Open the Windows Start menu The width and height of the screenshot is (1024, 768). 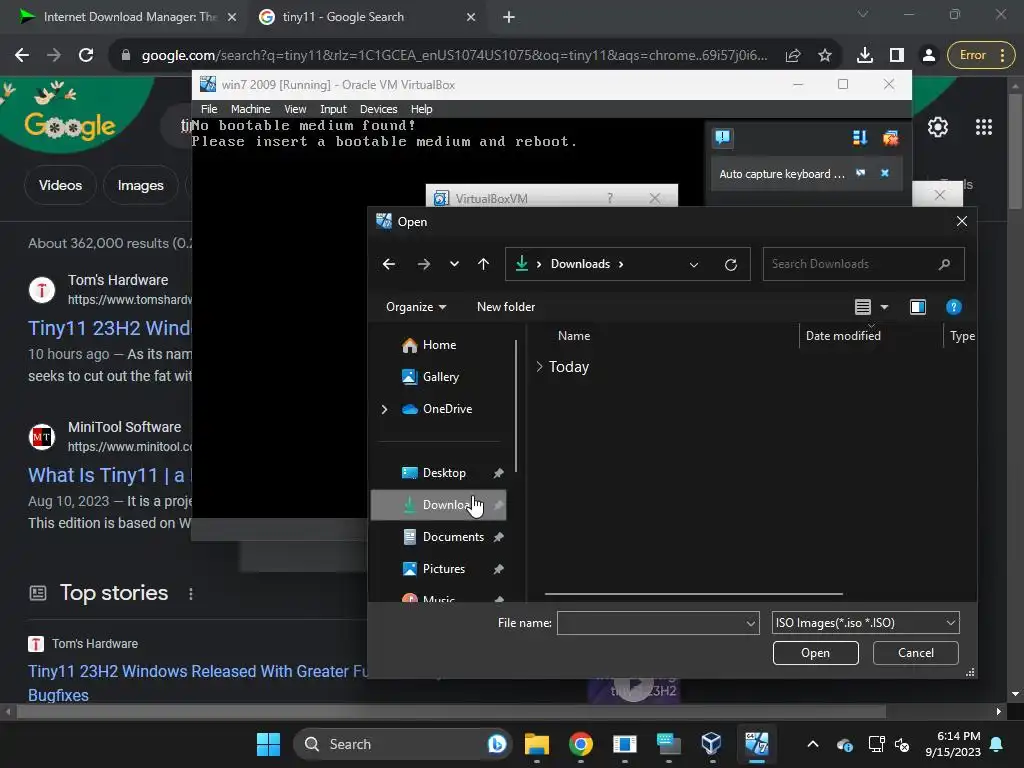click(x=268, y=744)
